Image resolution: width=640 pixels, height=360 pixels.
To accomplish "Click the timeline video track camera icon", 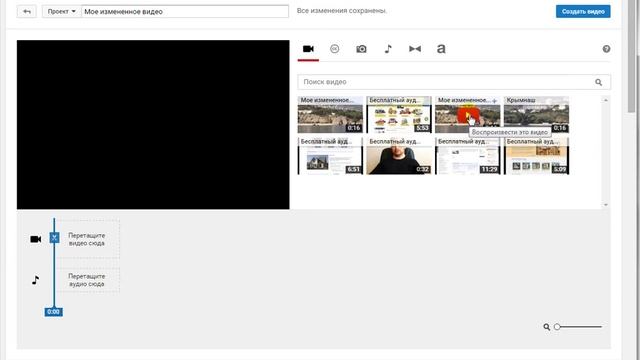I will click(36, 239).
